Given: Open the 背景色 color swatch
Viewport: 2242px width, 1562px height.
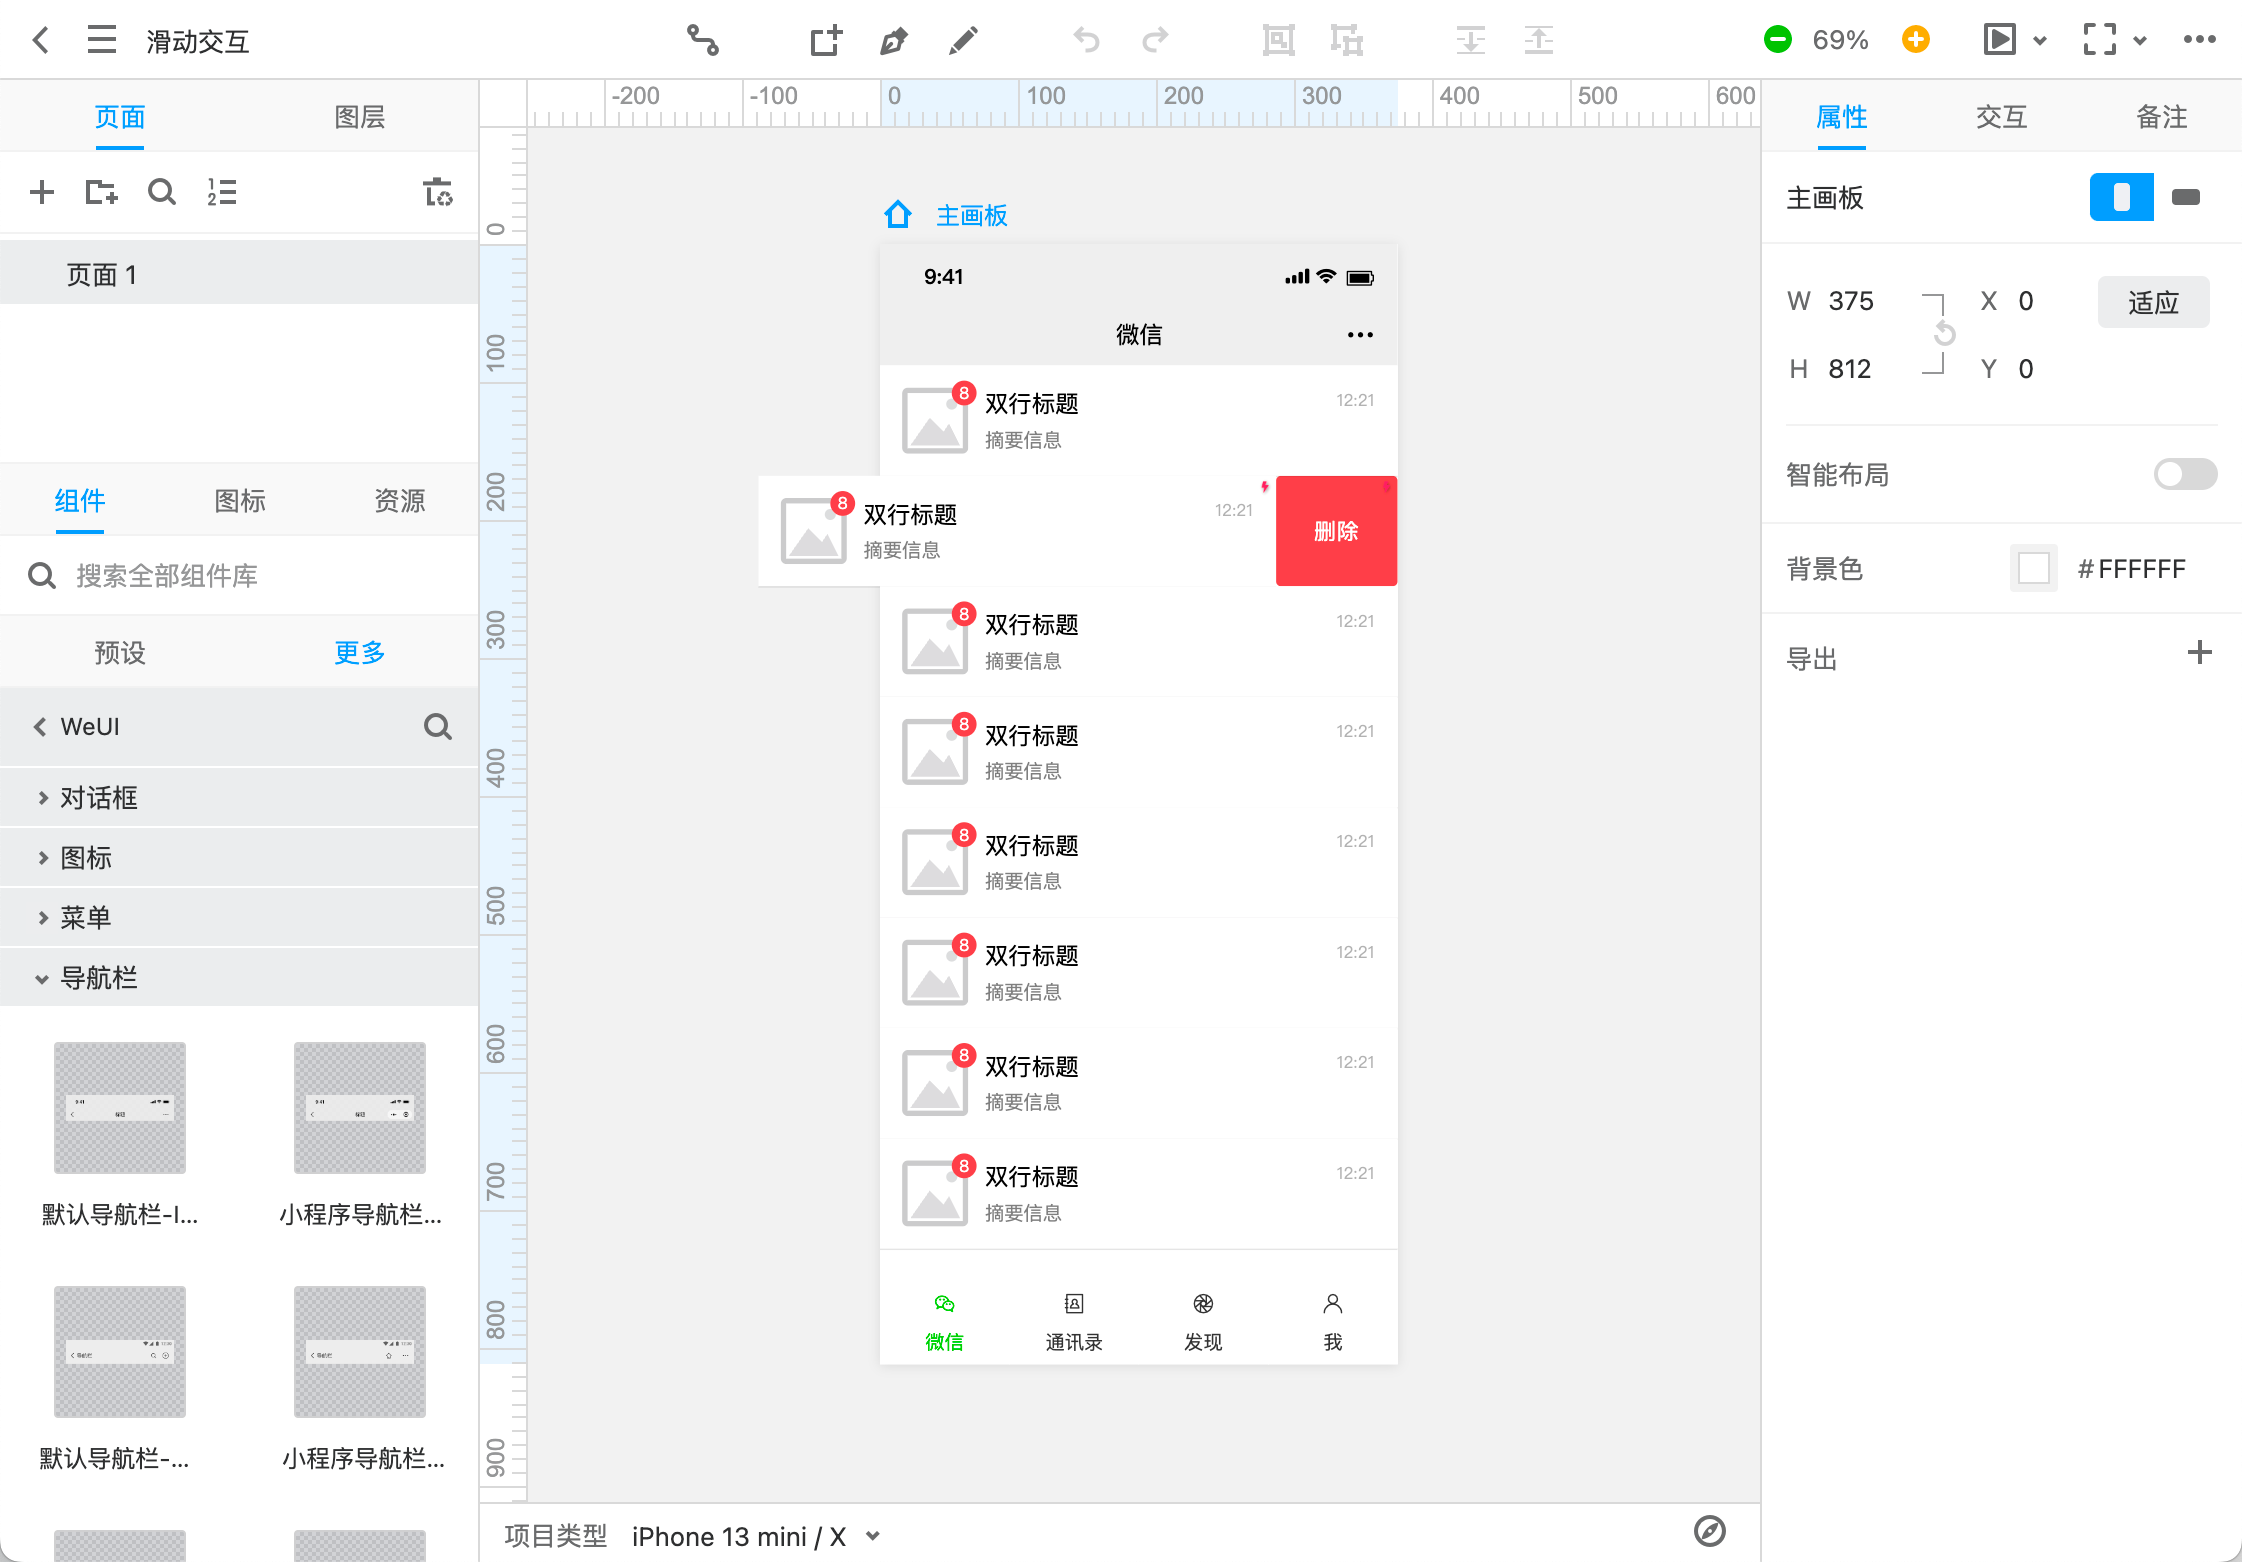Looking at the screenshot, I should click(2034, 568).
